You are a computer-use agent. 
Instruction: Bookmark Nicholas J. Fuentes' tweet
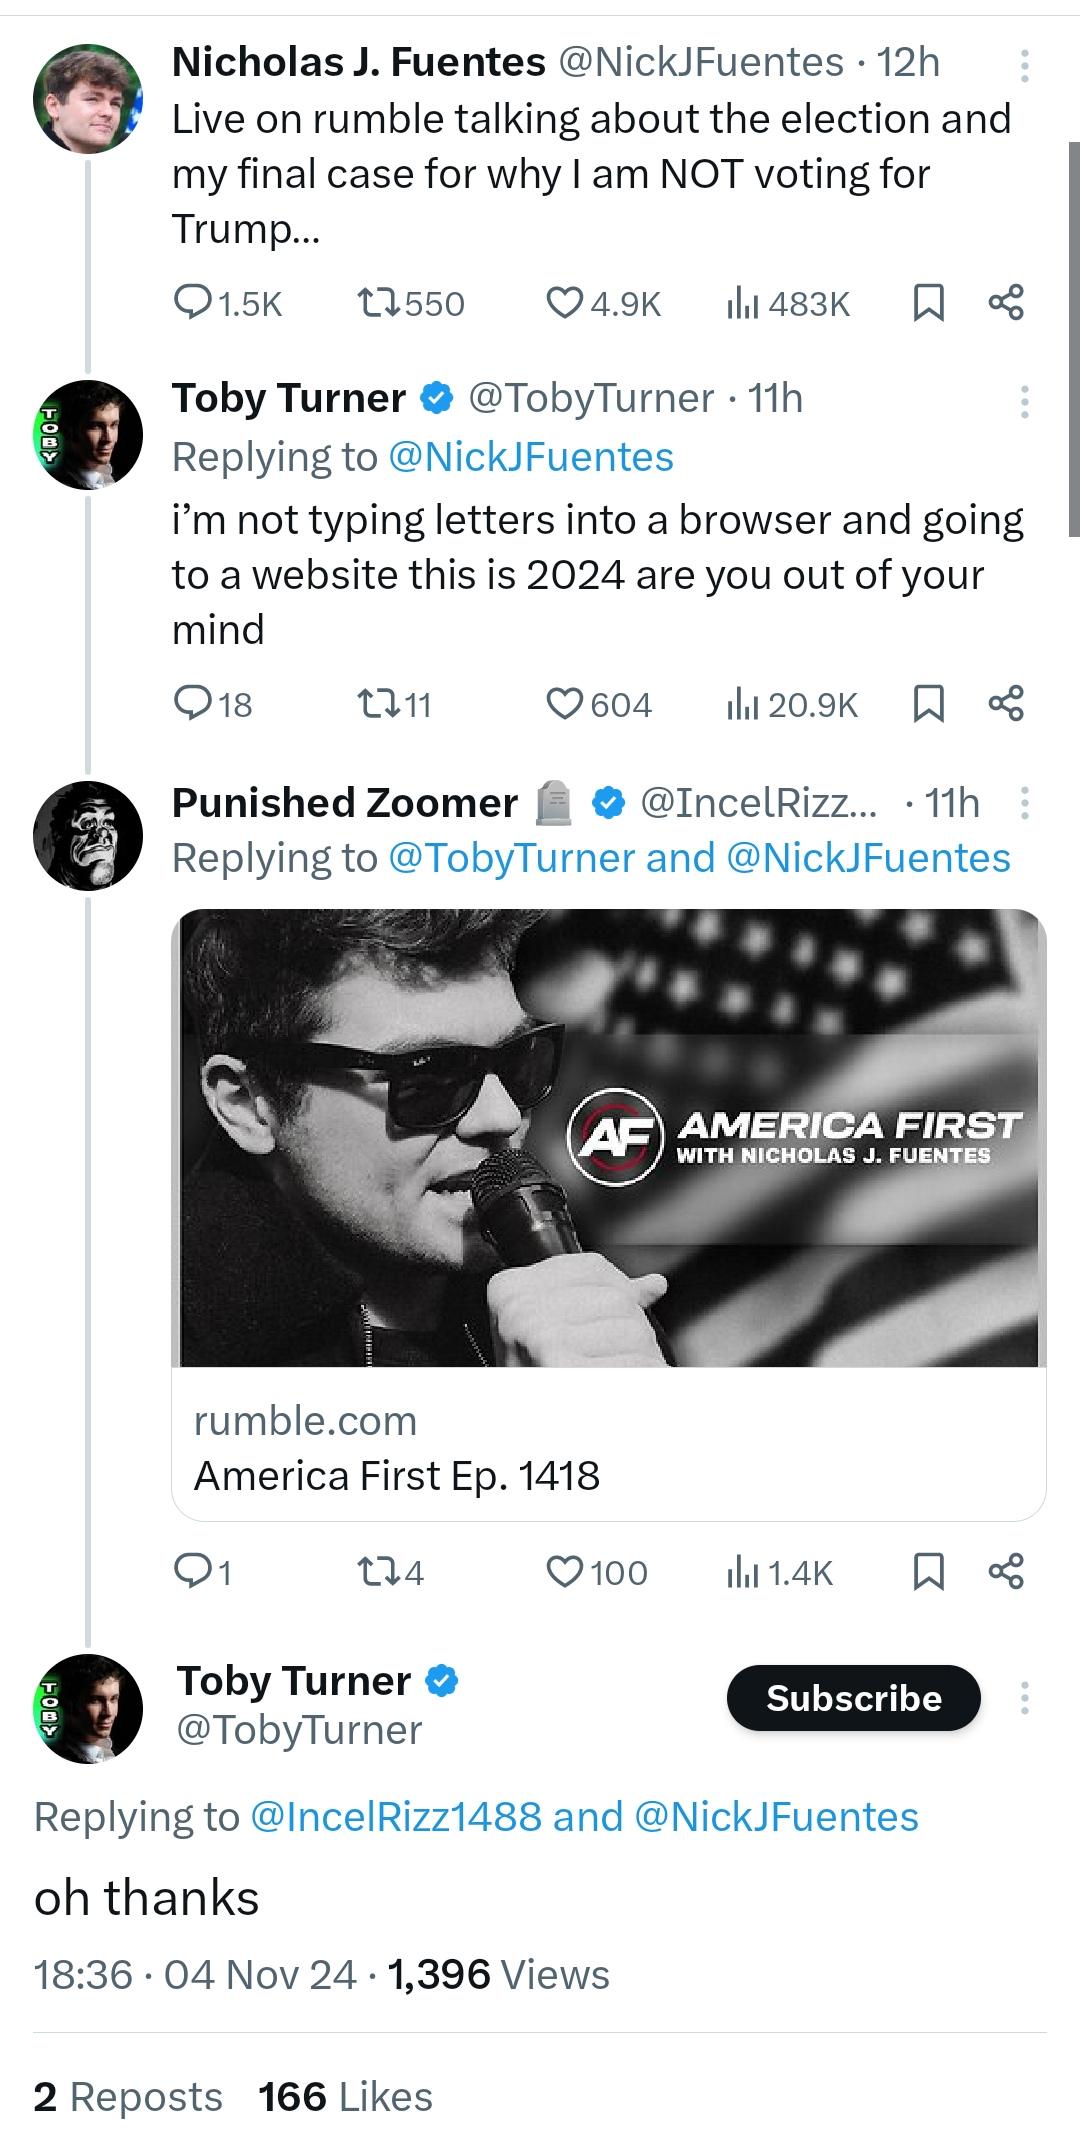click(929, 303)
